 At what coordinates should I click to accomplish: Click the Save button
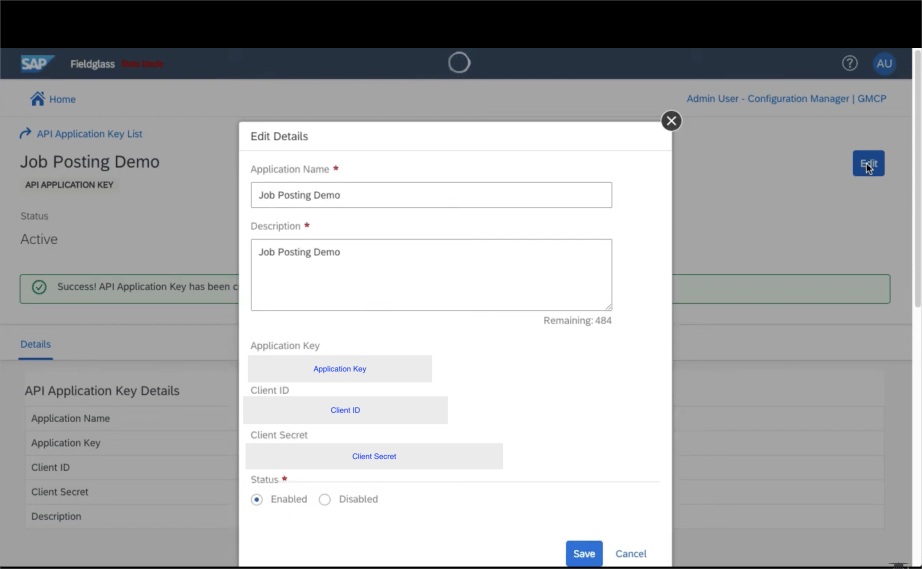[x=584, y=554]
